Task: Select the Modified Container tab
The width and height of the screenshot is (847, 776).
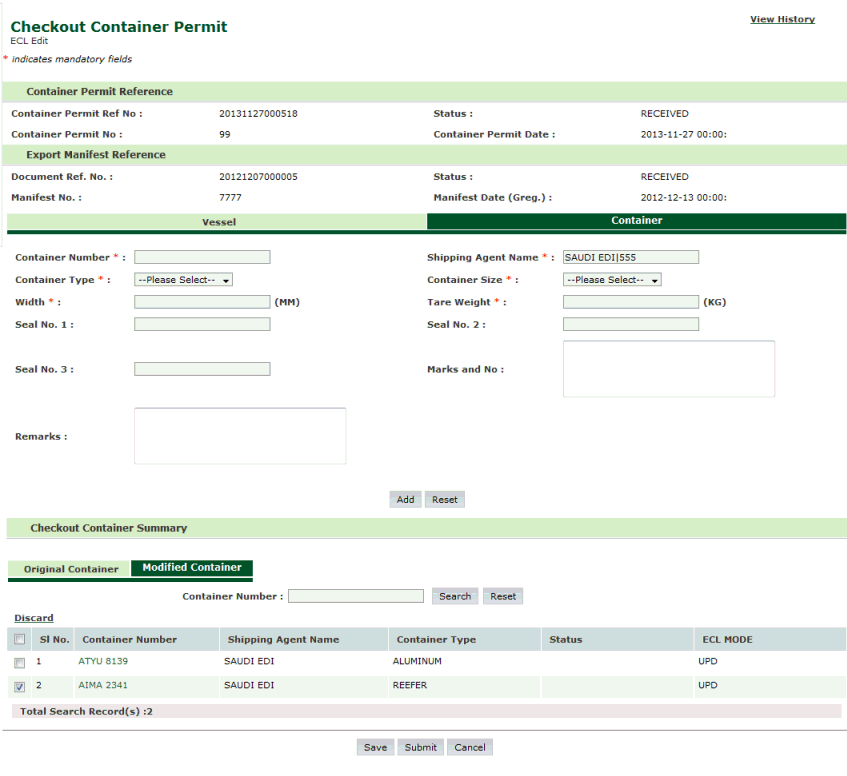Action: (192, 568)
